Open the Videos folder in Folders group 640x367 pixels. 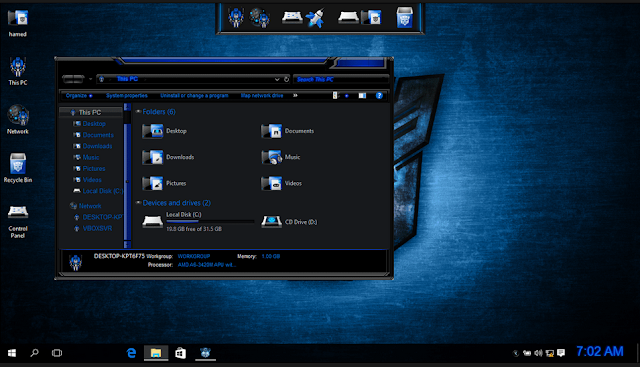click(282, 183)
